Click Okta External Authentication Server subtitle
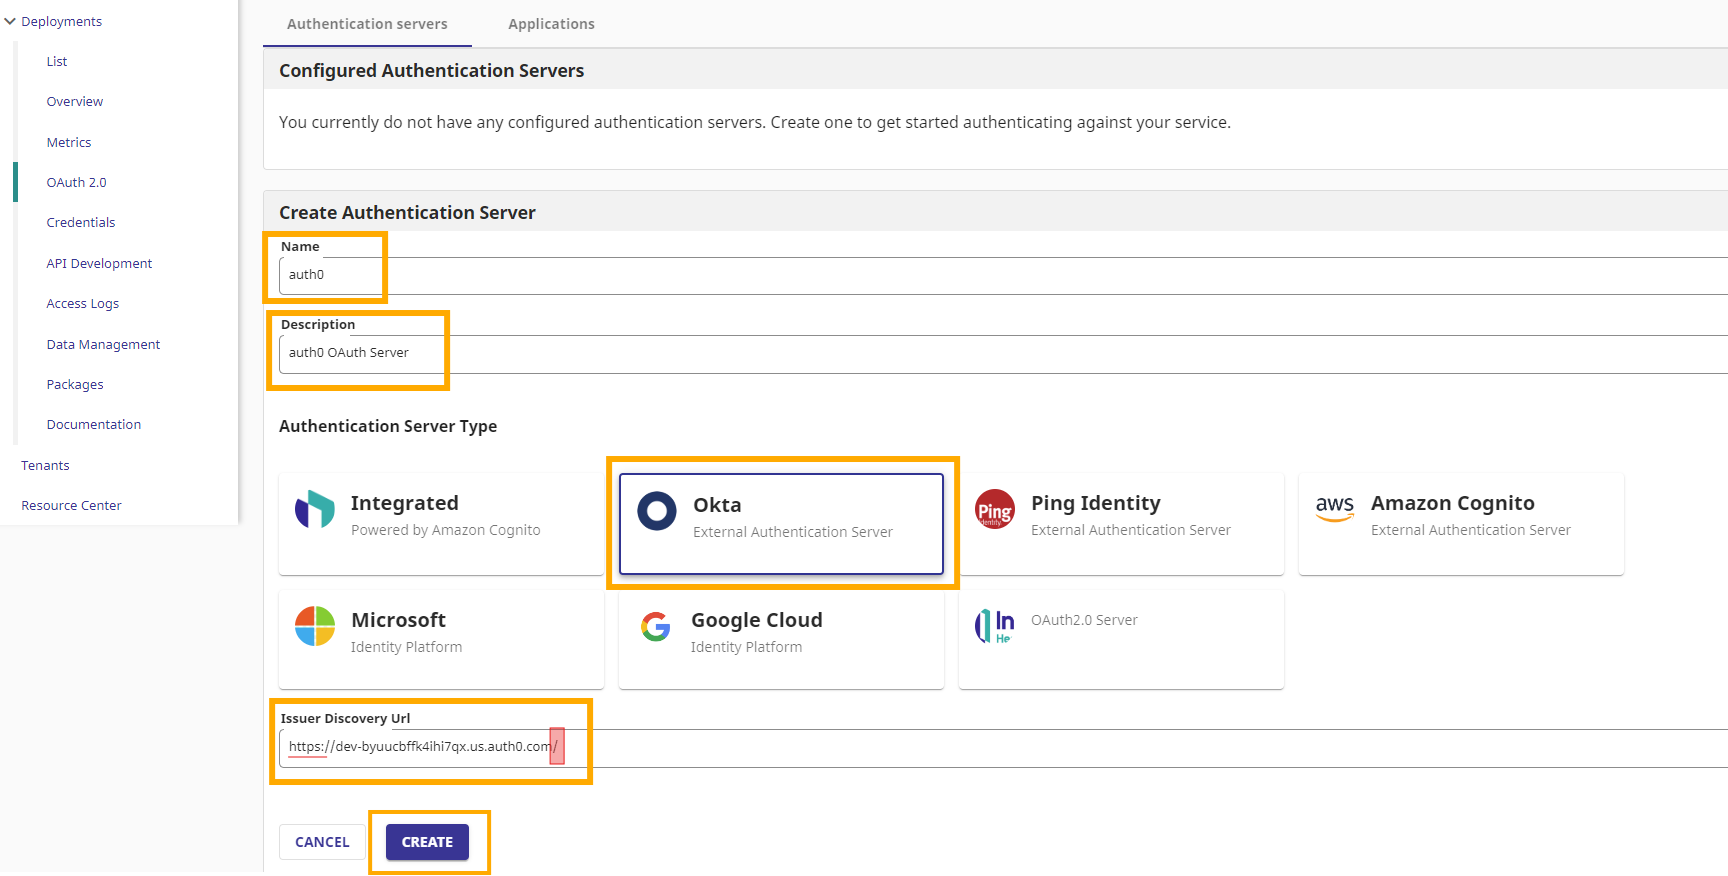The image size is (1728, 876). pyautogui.click(x=793, y=532)
